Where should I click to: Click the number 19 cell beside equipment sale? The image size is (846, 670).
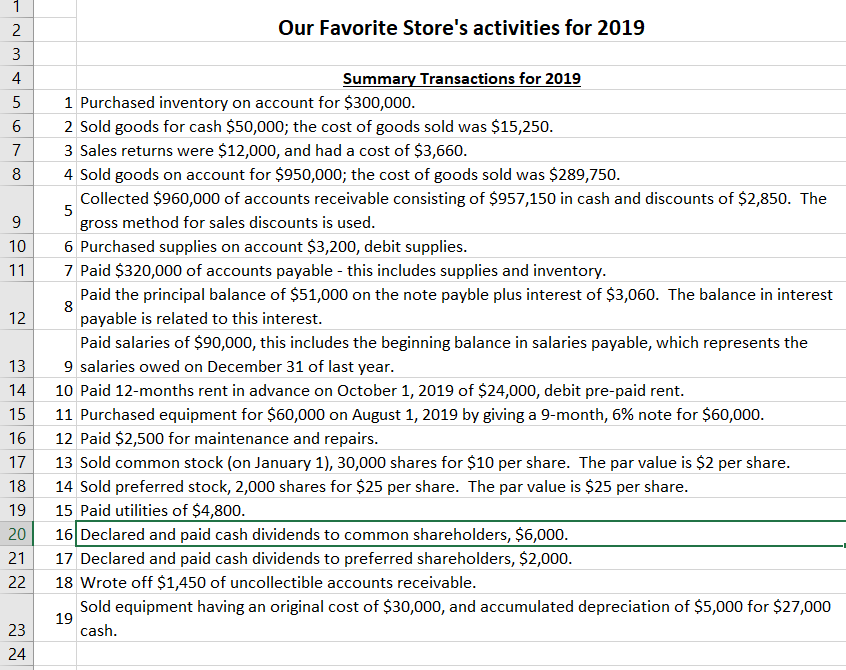click(x=67, y=618)
